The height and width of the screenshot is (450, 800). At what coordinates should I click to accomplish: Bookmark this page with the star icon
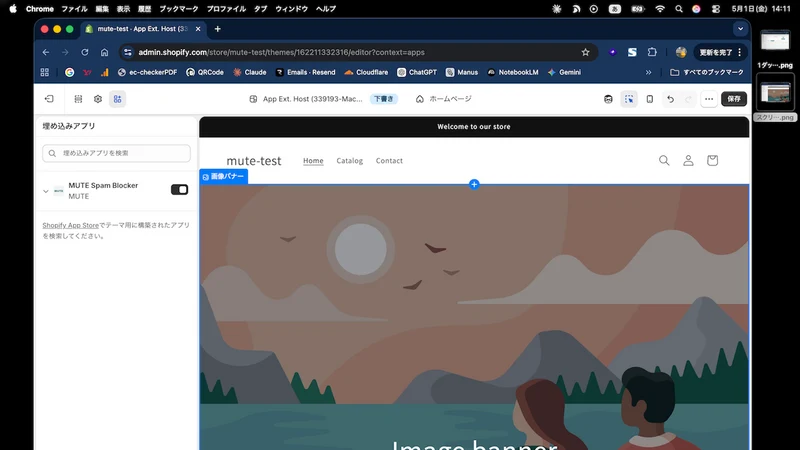[585, 52]
